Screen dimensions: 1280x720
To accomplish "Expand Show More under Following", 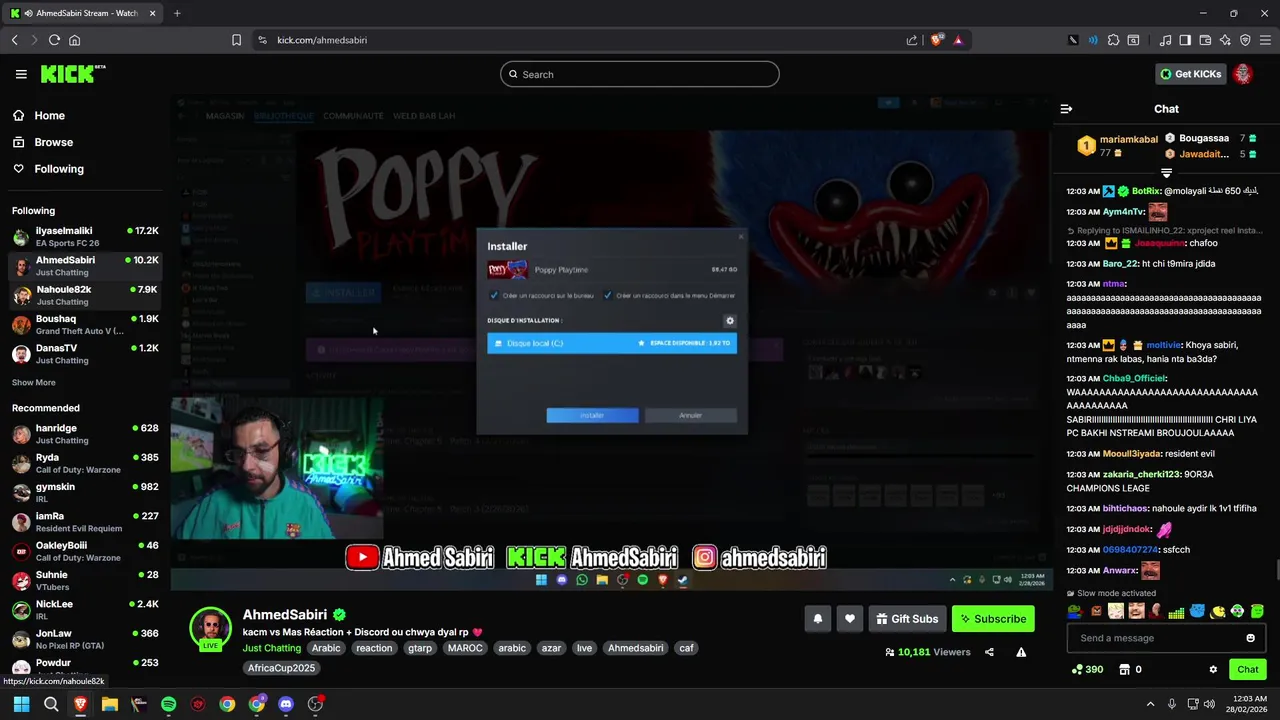I will tap(34, 382).
